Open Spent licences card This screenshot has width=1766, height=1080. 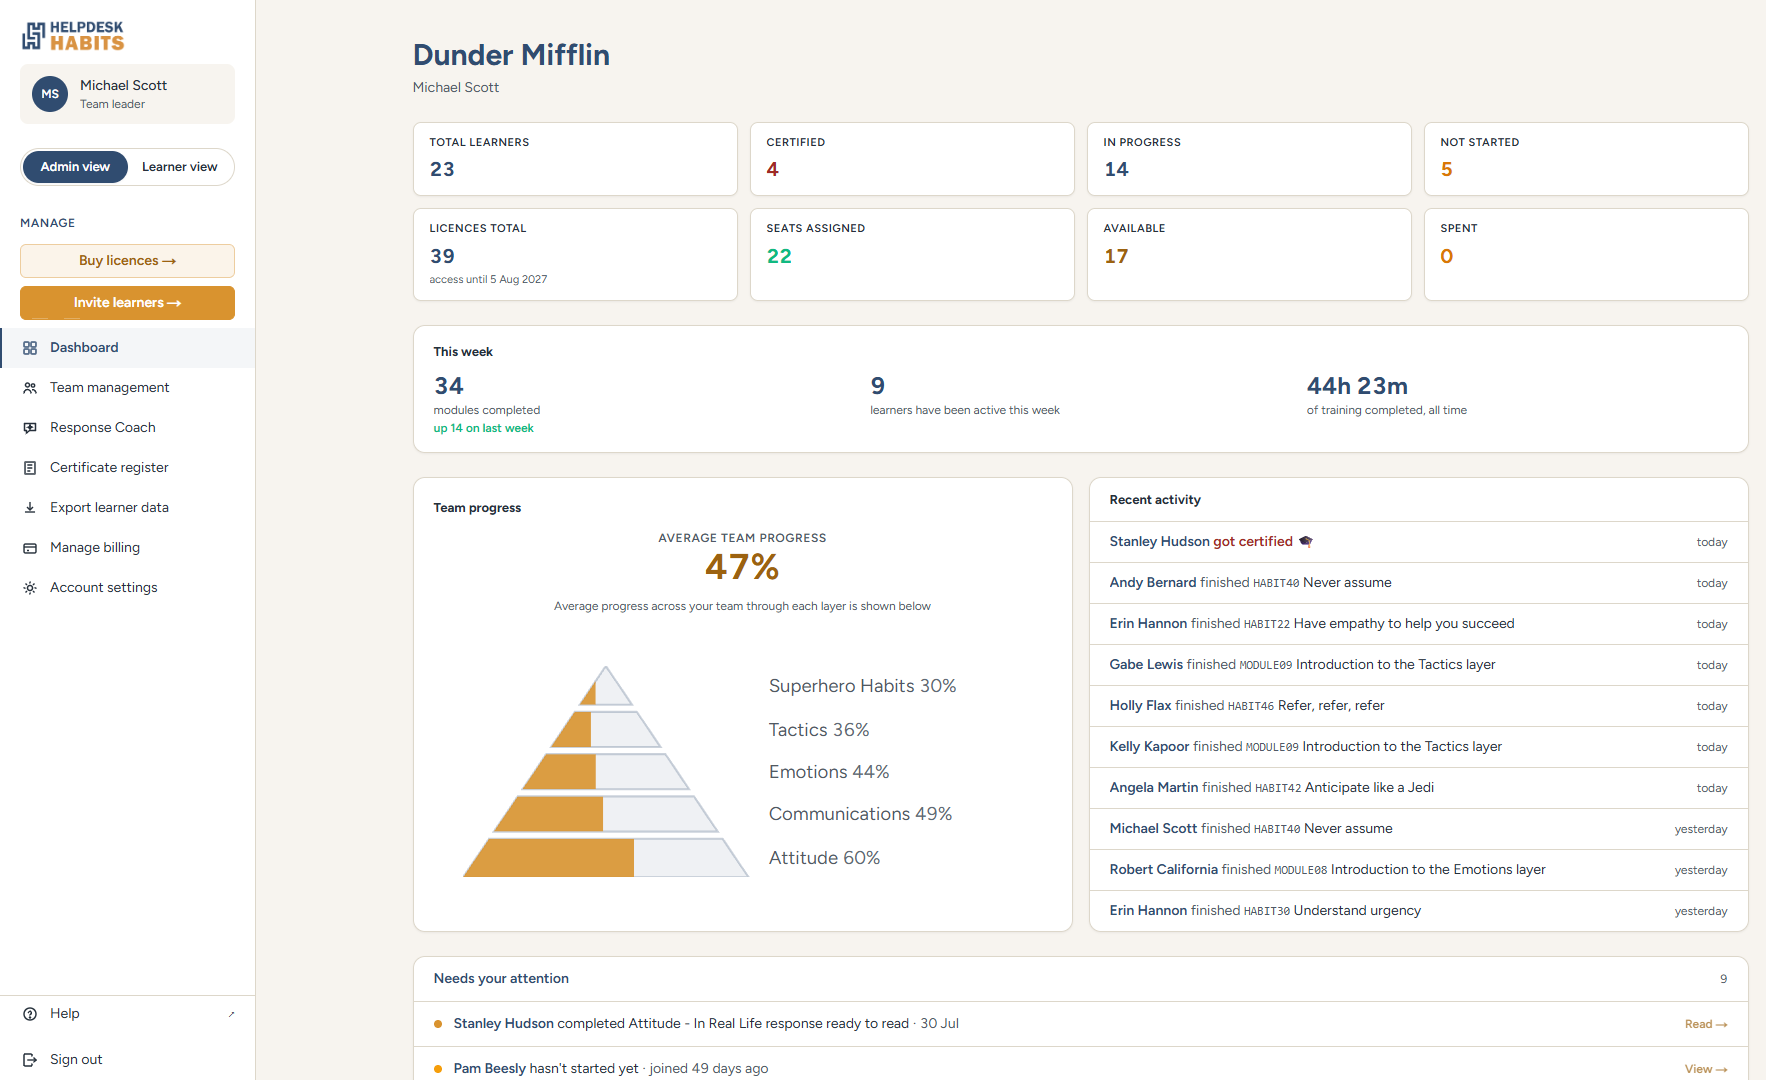pyautogui.click(x=1586, y=254)
